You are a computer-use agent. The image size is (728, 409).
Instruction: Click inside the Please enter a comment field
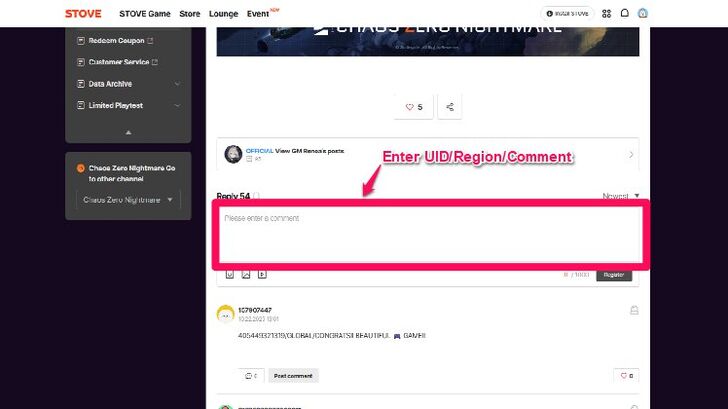click(428, 235)
